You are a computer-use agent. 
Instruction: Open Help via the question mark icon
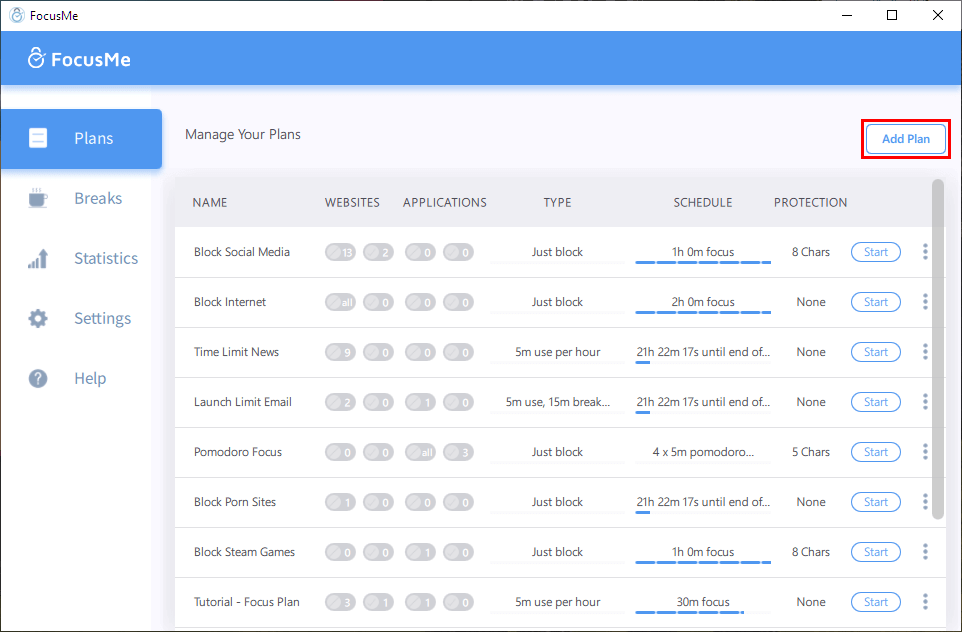37,378
